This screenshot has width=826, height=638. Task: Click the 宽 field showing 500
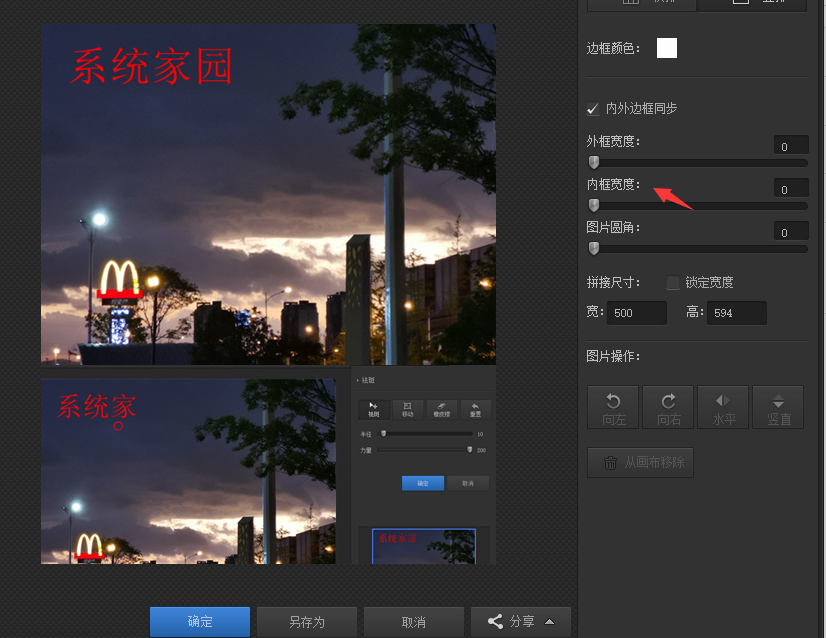(637, 313)
